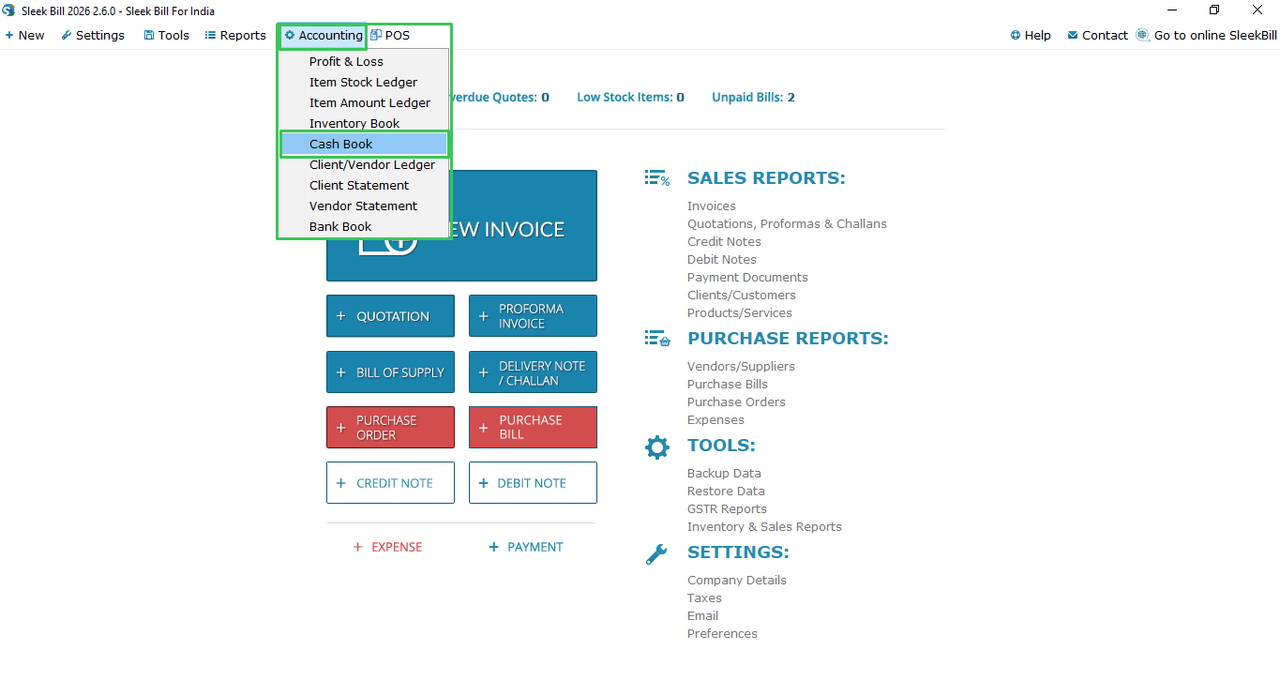1280x683 pixels.
Task: Open Client/Vendor Ledger
Action: coord(364,165)
